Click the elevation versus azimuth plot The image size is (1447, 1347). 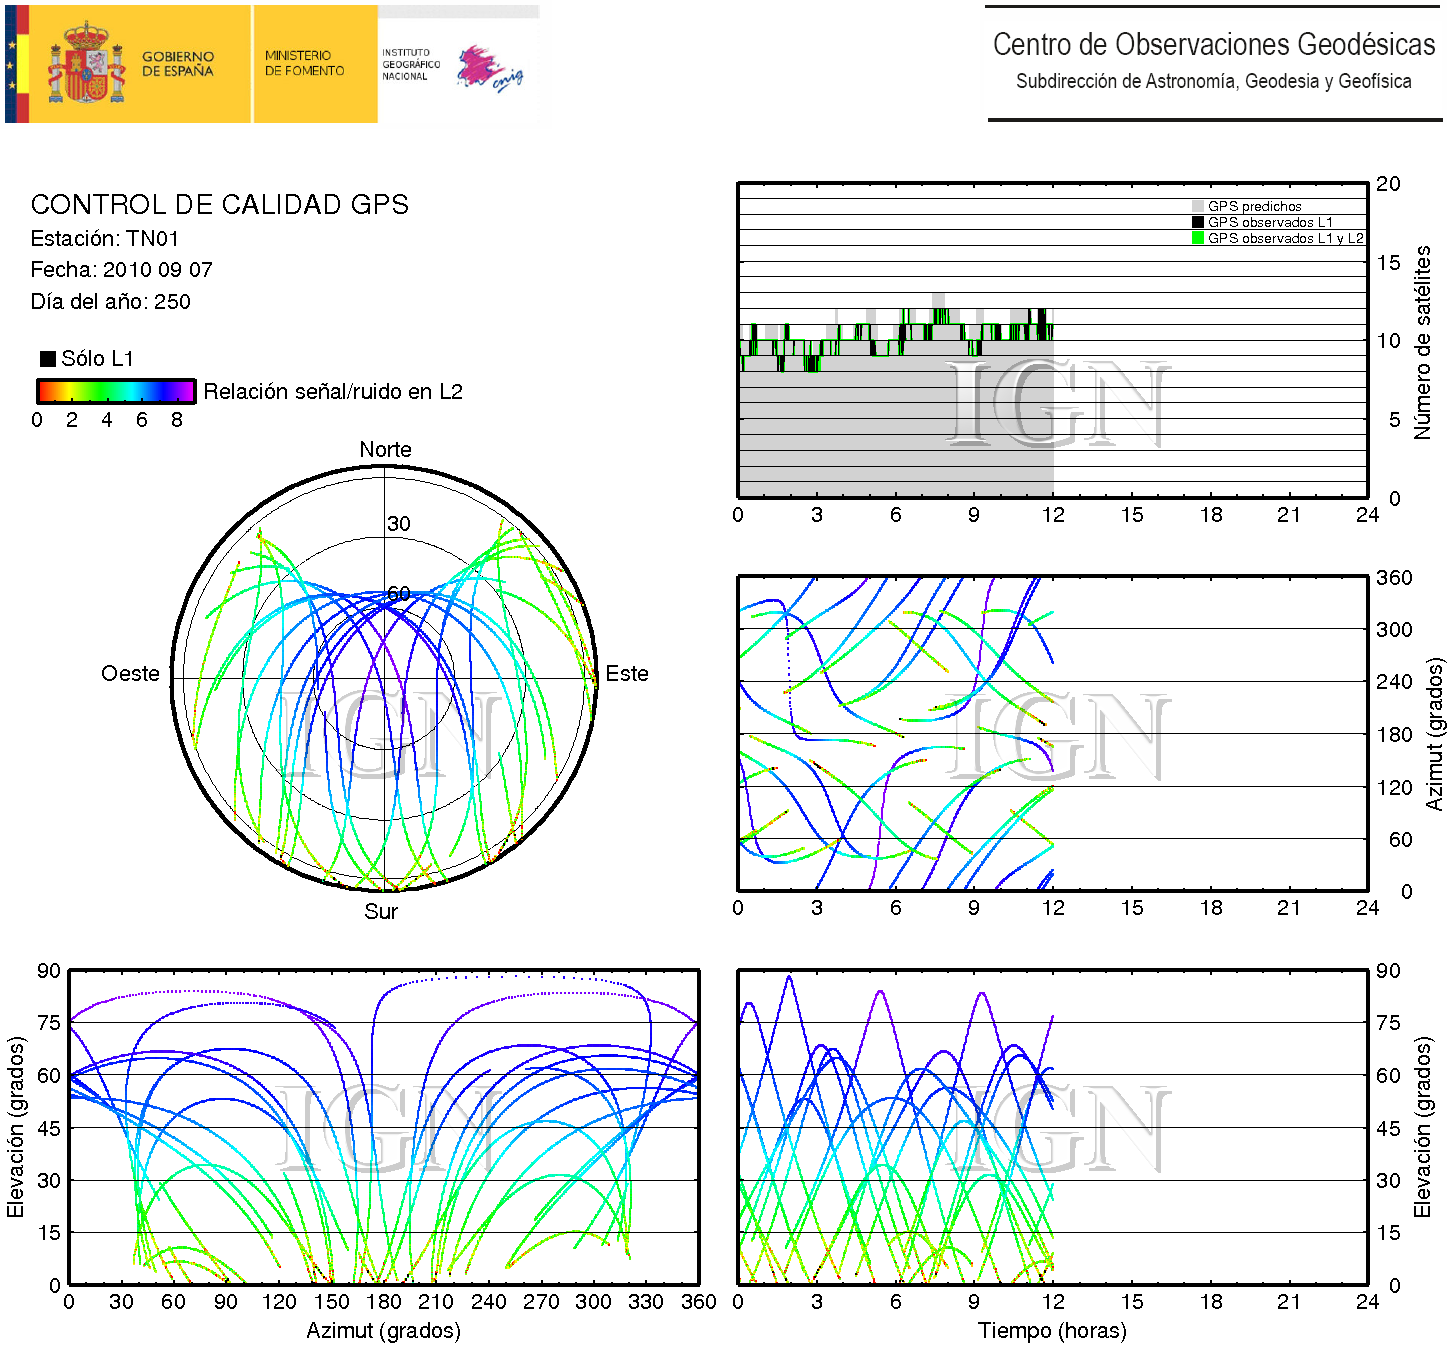[x=384, y=1127]
